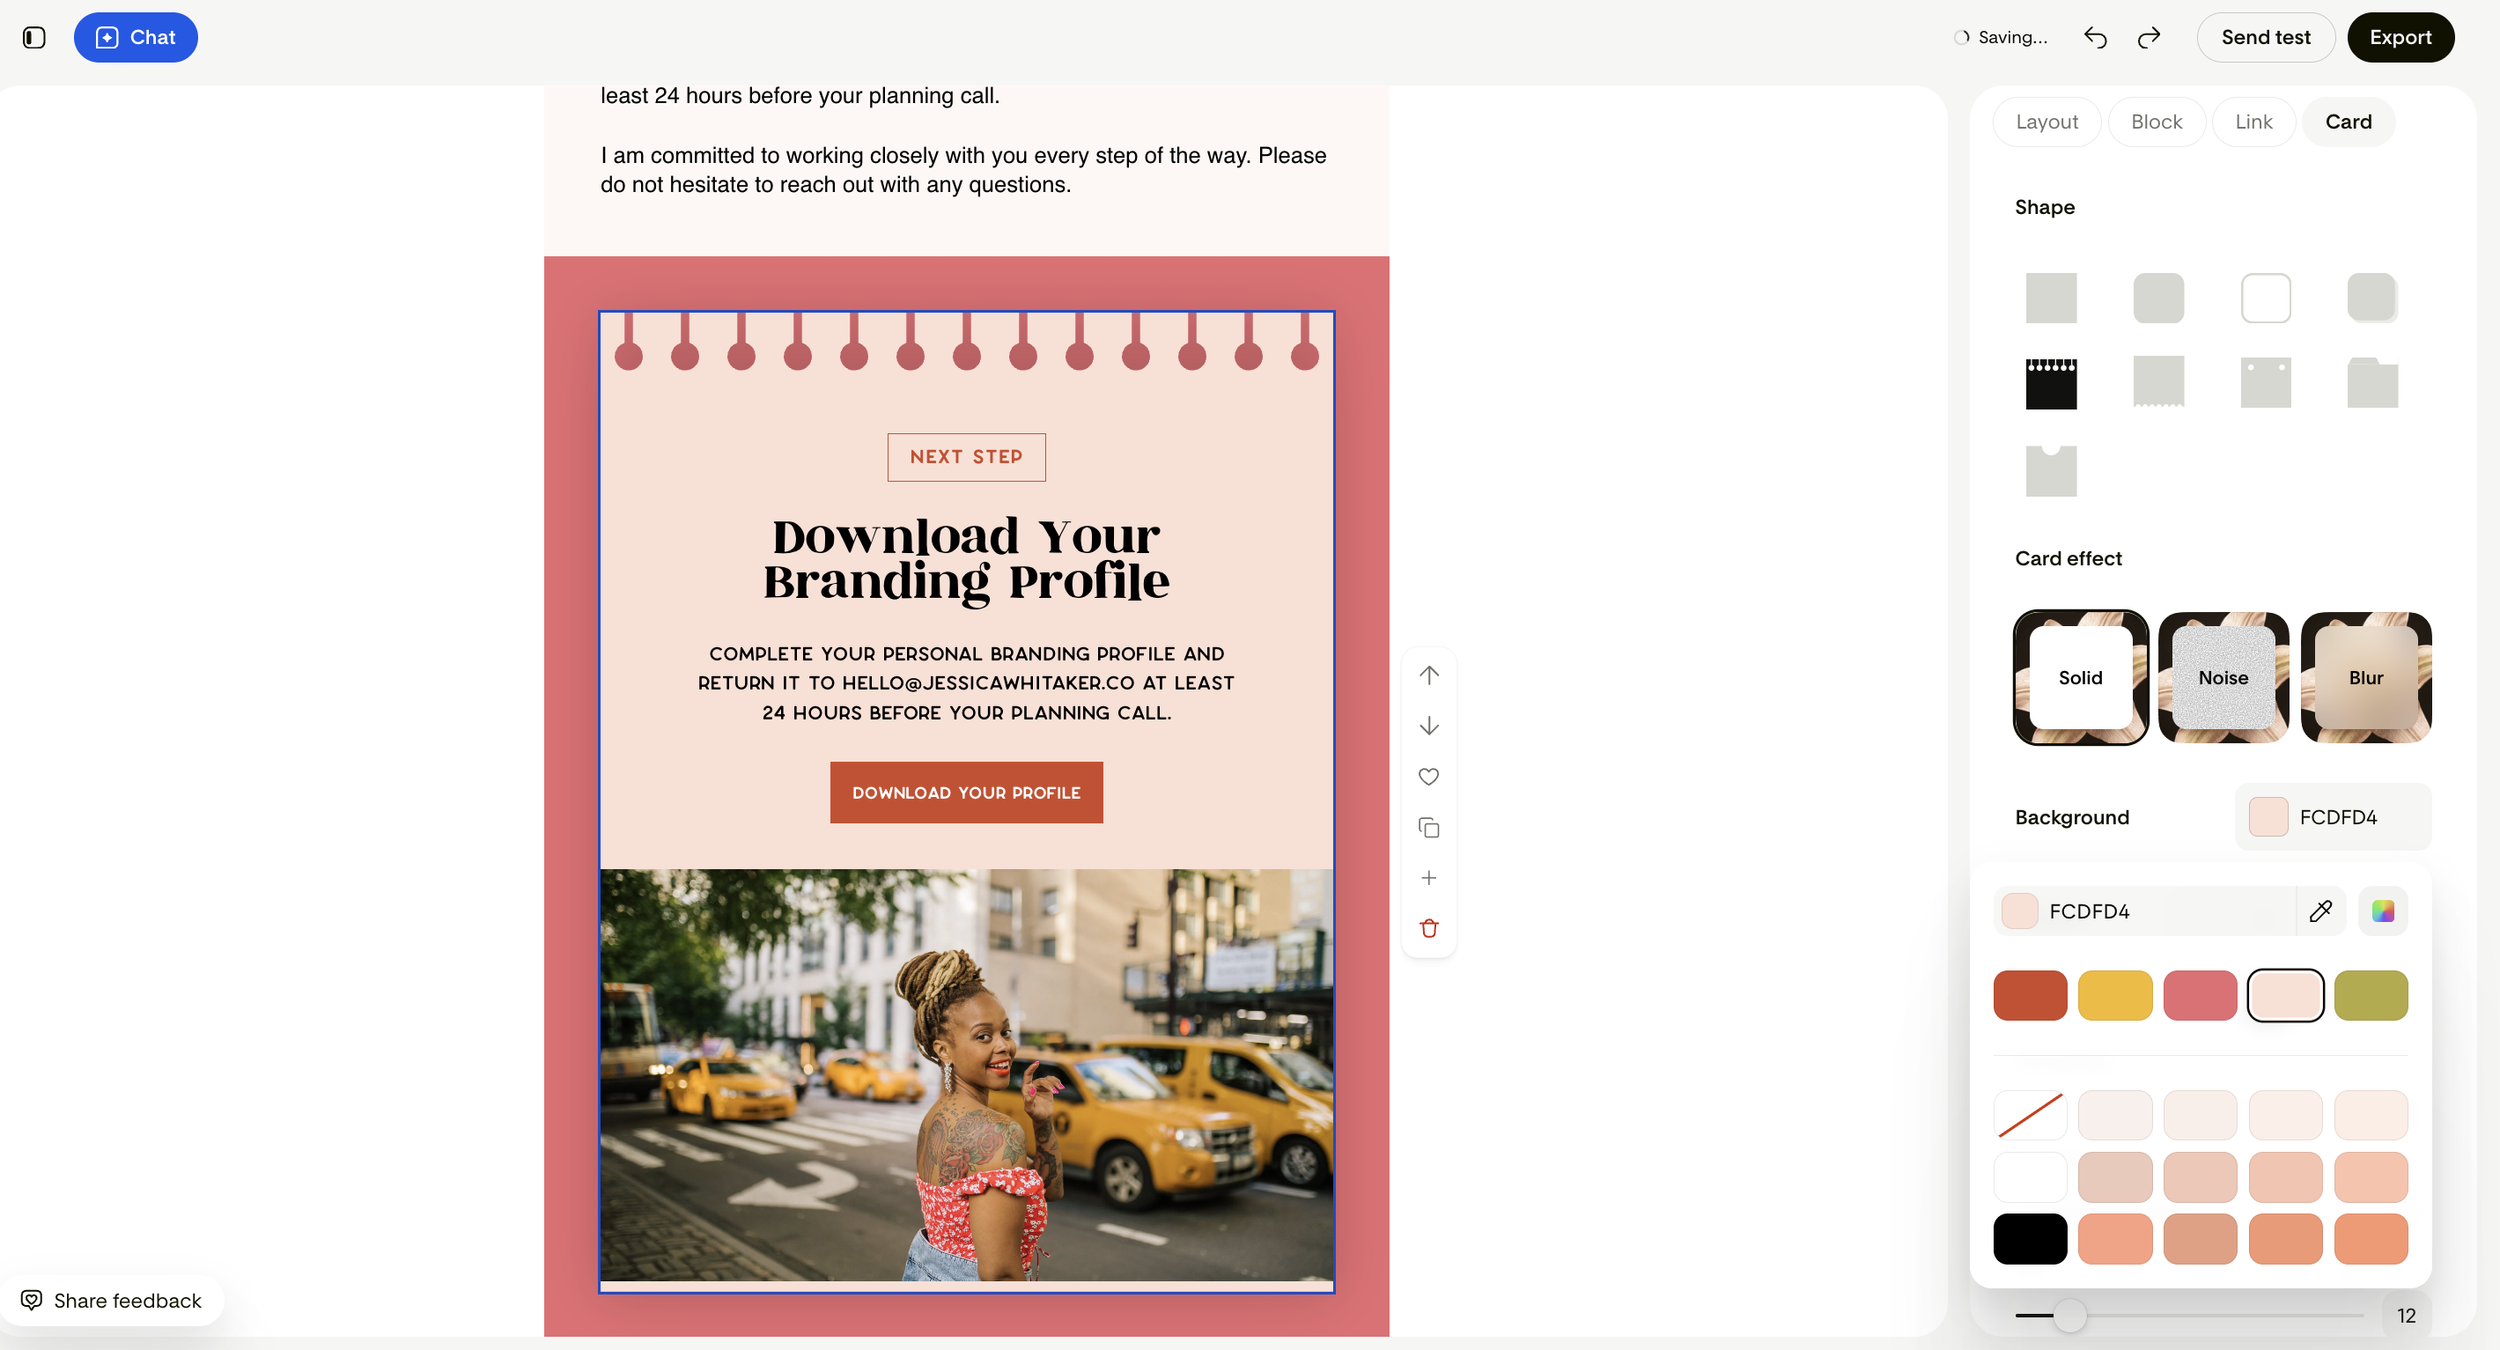This screenshot has width=2500, height=1350.
Task: Click the Send test button
Action: (2265, 37)
